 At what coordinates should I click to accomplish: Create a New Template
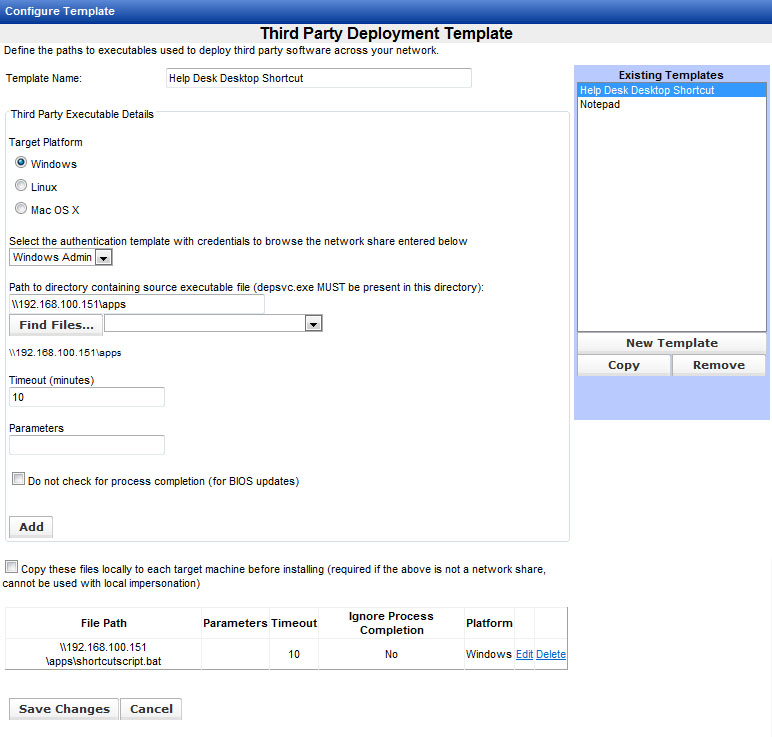coord(671,343)
